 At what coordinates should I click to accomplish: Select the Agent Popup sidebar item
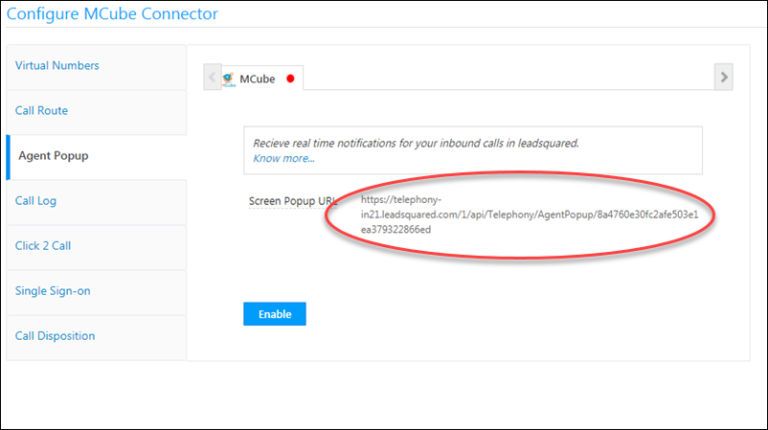point(52,156)
